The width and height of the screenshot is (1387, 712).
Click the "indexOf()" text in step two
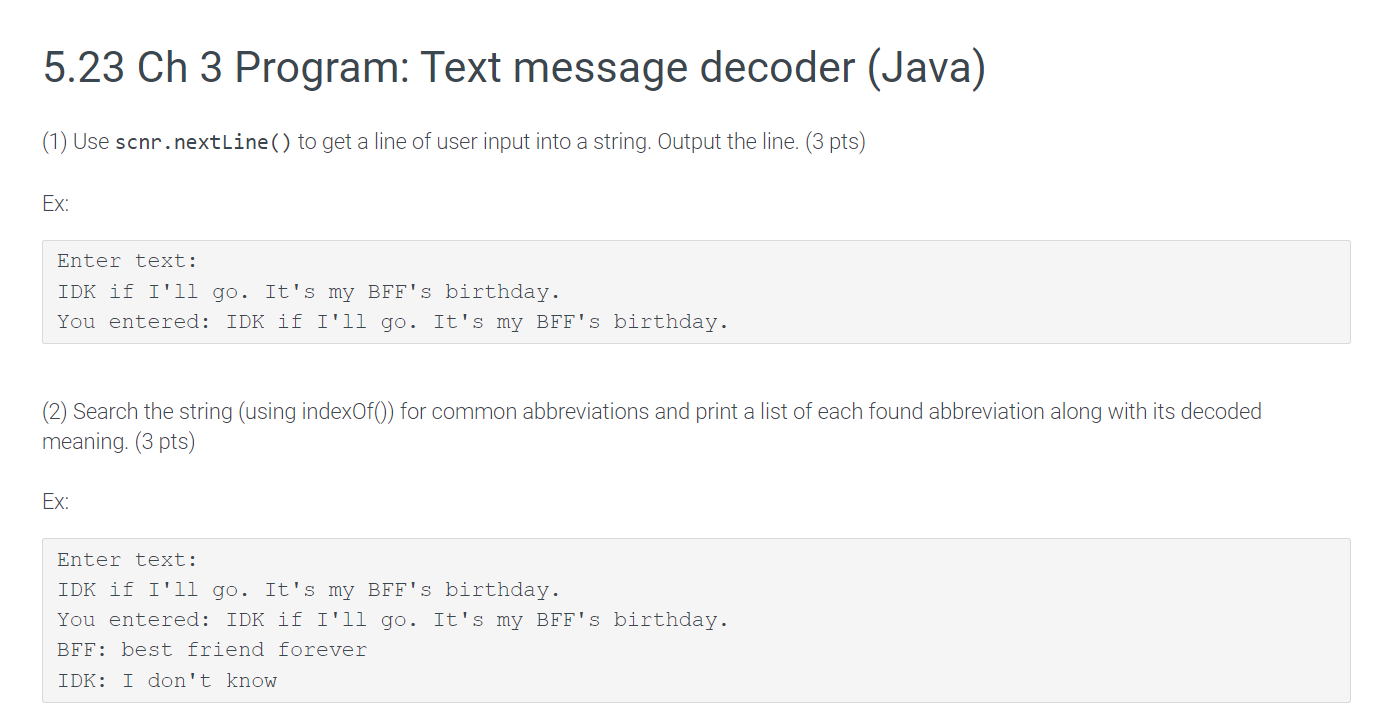[x=348, y=411]
